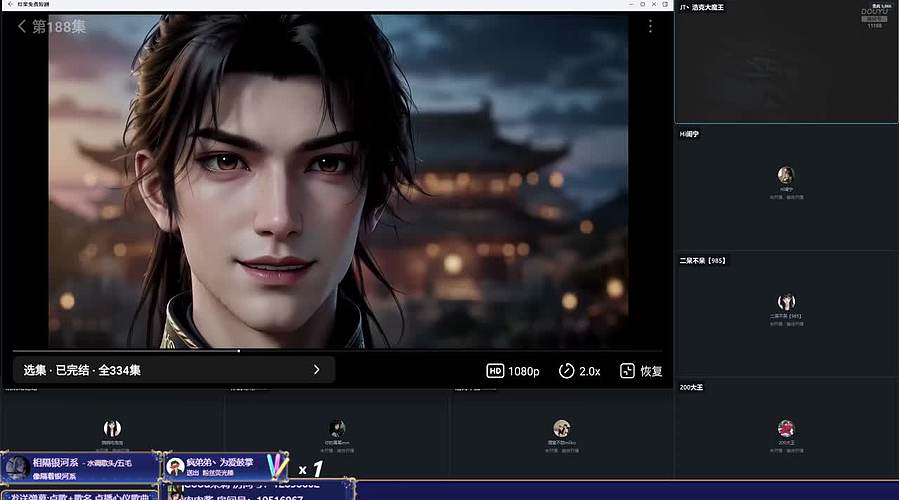Change the 2.0x playback speed
The image size is (899, 500).
point(589,372)
